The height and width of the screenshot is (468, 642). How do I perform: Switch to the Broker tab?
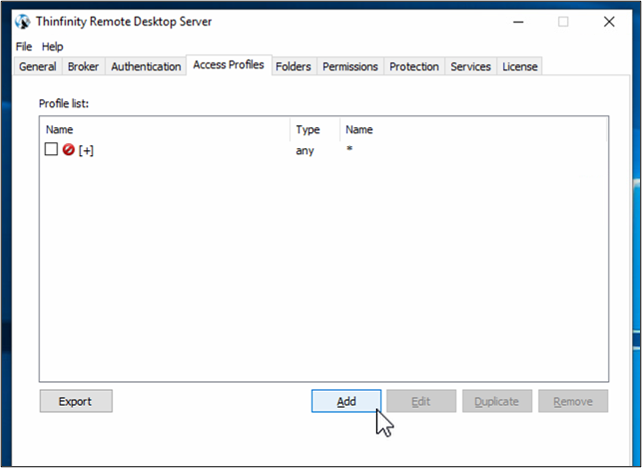coord(83,67)
